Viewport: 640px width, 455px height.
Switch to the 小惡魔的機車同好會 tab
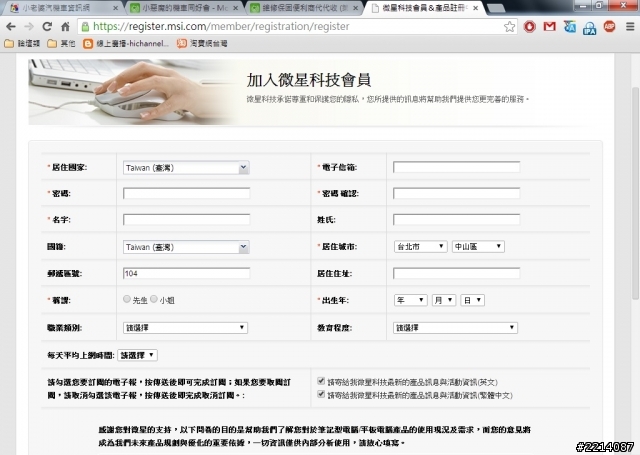pyautogui.click(x=184, y=8)
